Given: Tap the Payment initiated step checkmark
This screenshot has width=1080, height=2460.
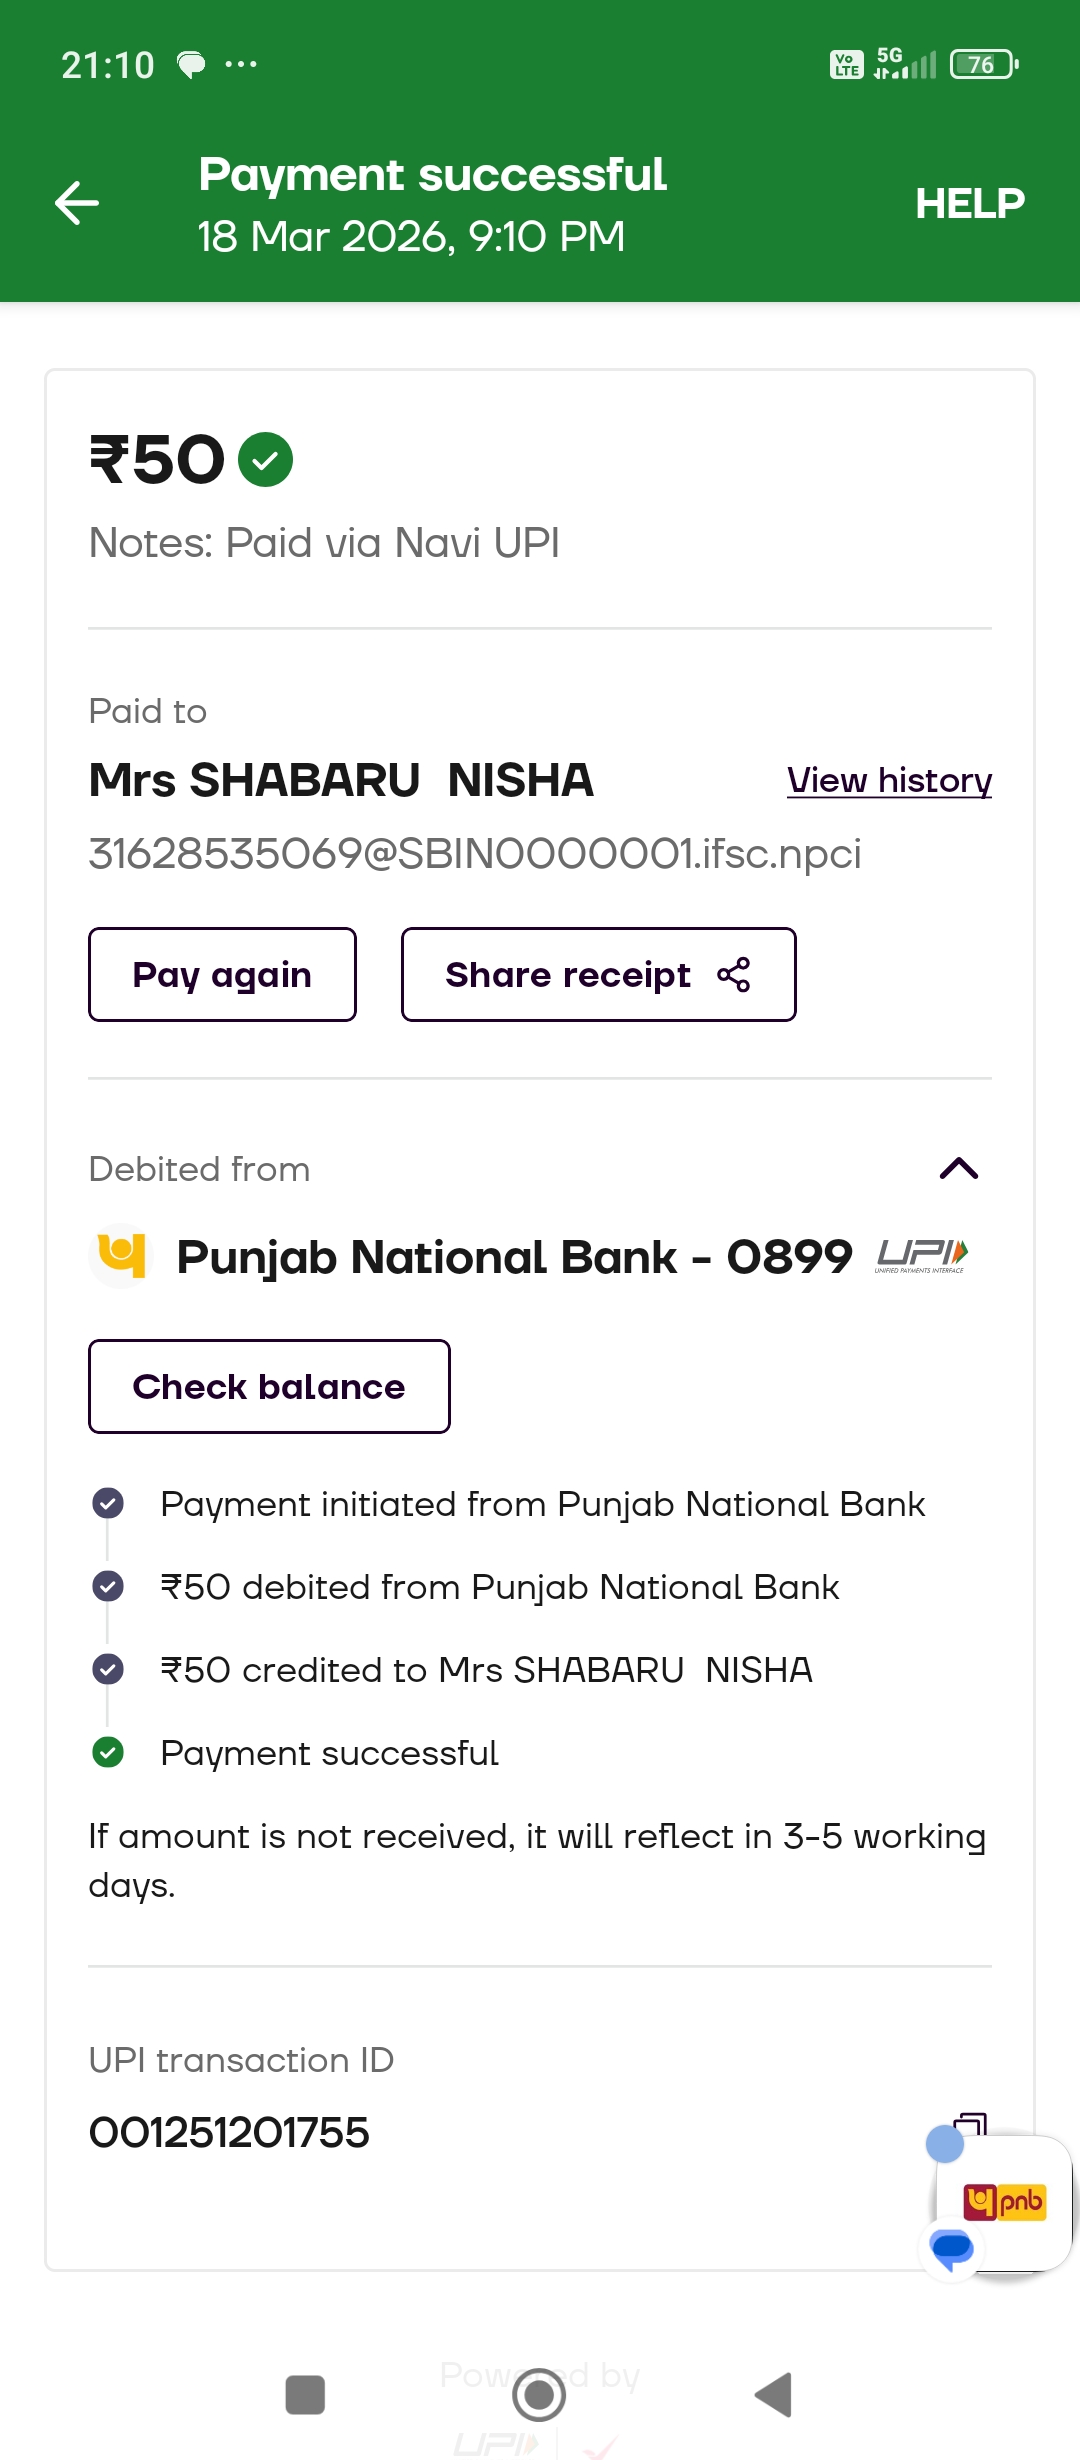Looking at the screenshot, I should click(x=108, y=1503).
